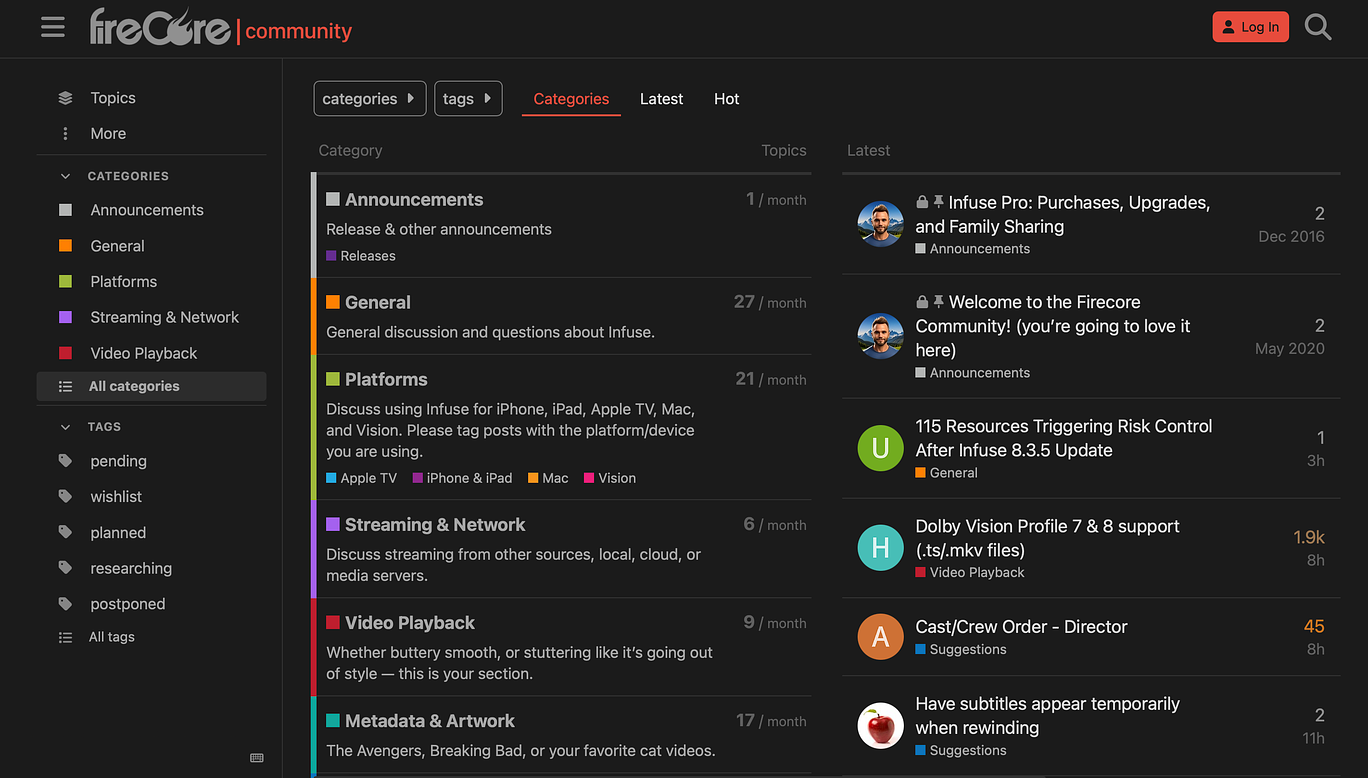1368x778 pixels.
Task: Open the Announcements category heading
Action: 414,200
